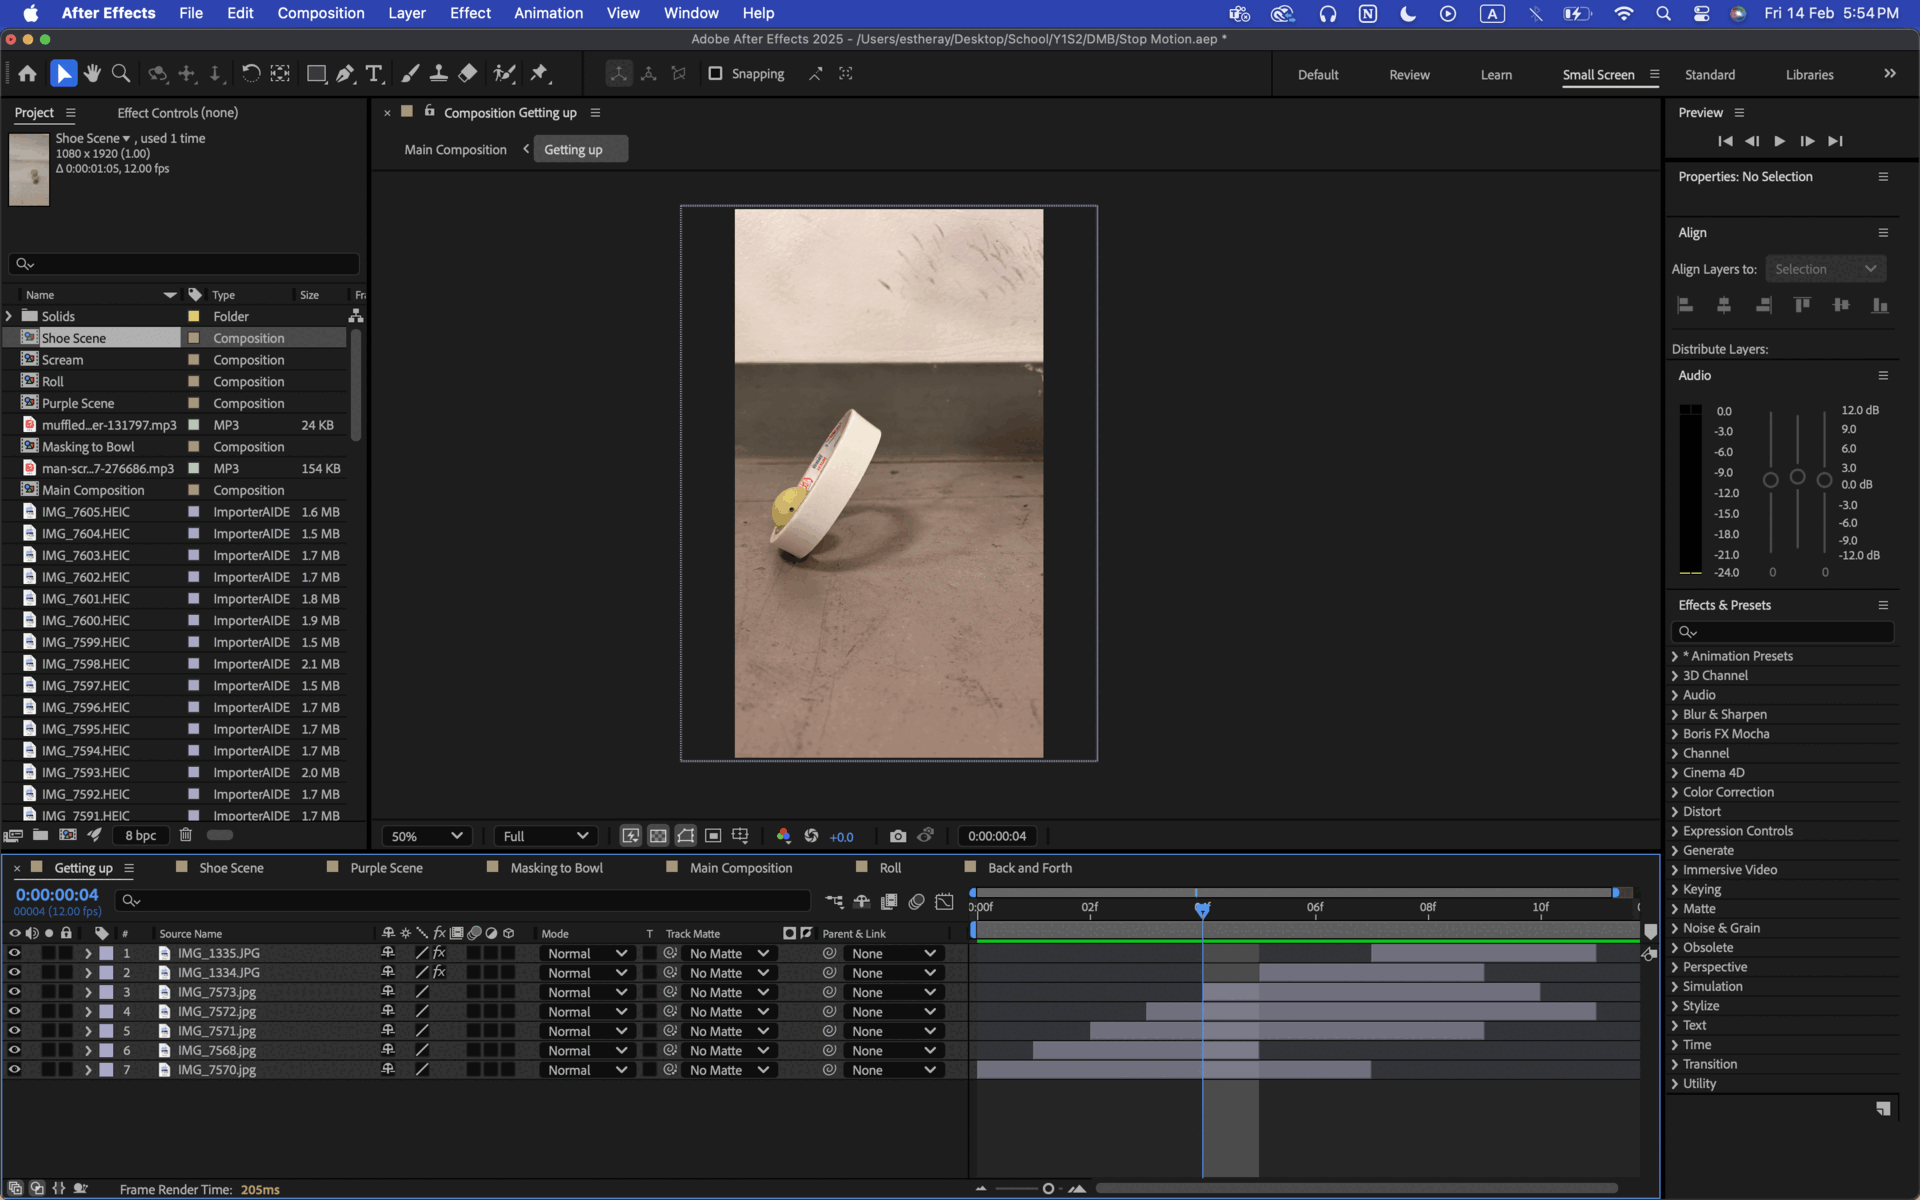Toggle the effects fx switch on IMG_1335.JPG

point(439,953)
